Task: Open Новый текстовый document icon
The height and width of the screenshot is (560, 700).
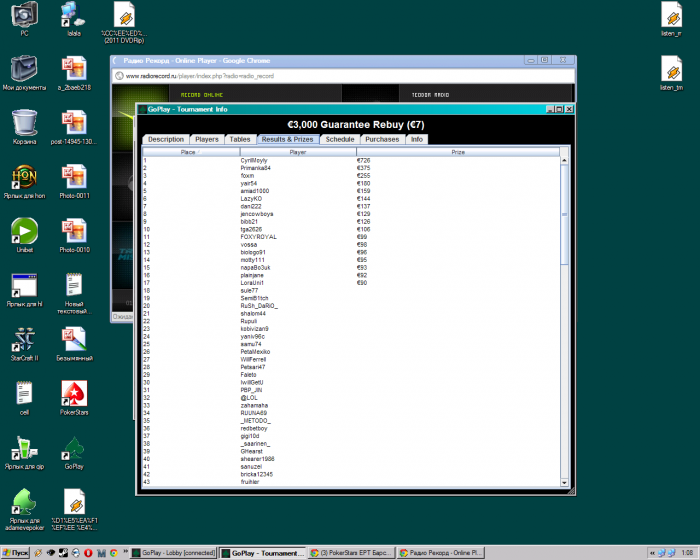Action: click(74, 293)
